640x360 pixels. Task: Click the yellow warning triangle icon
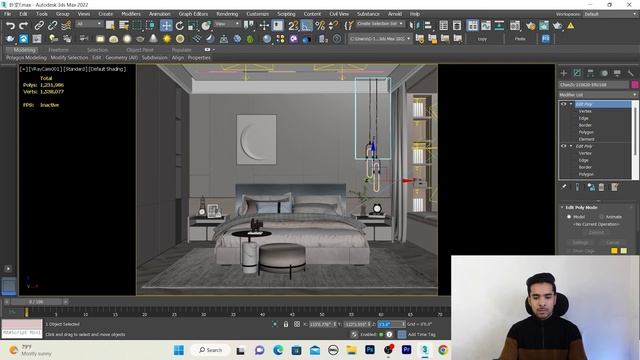[571, 26]
